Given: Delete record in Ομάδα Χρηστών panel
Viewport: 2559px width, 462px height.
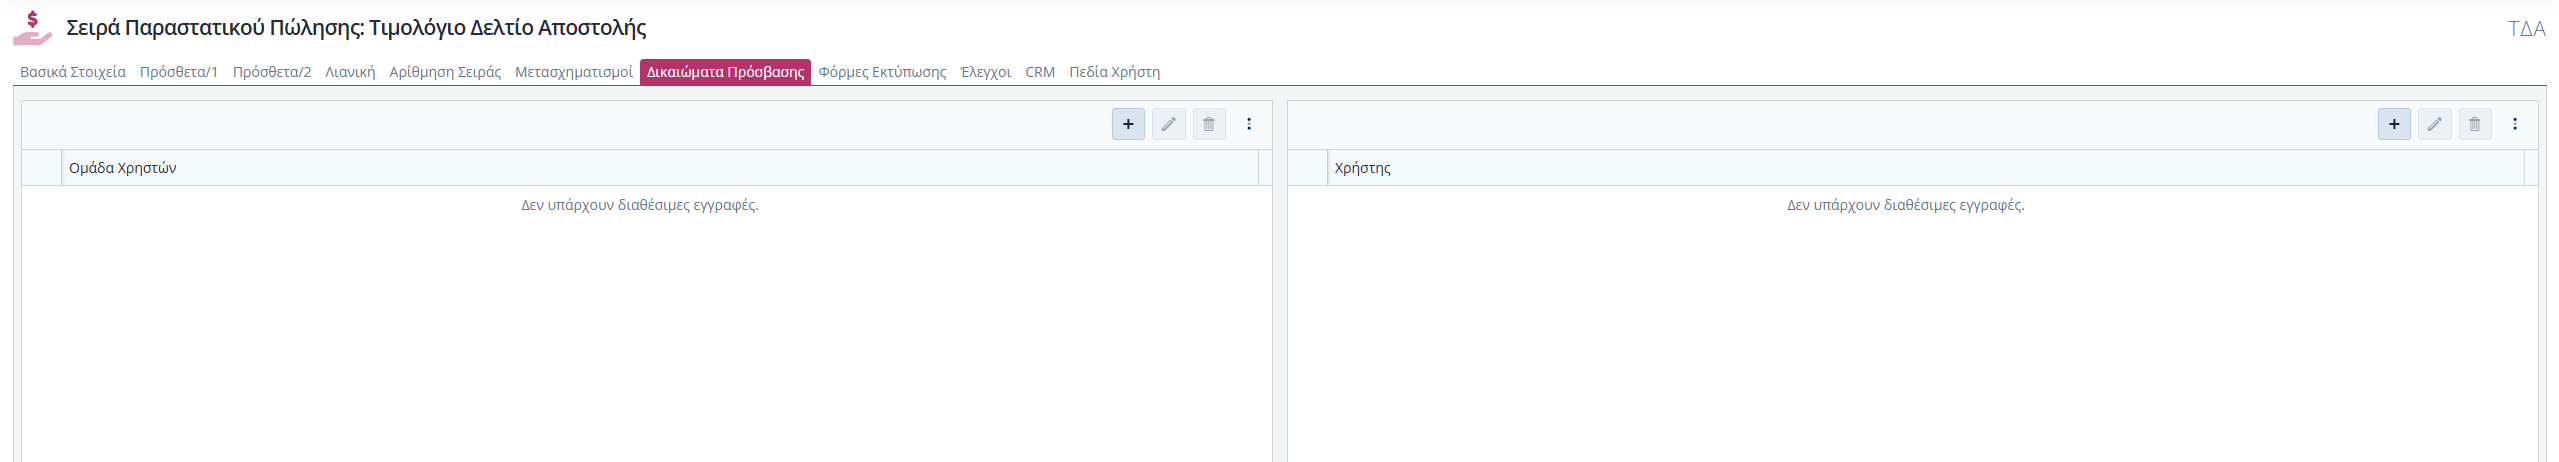Looking at the screenshot, I should pos(1209,124).
